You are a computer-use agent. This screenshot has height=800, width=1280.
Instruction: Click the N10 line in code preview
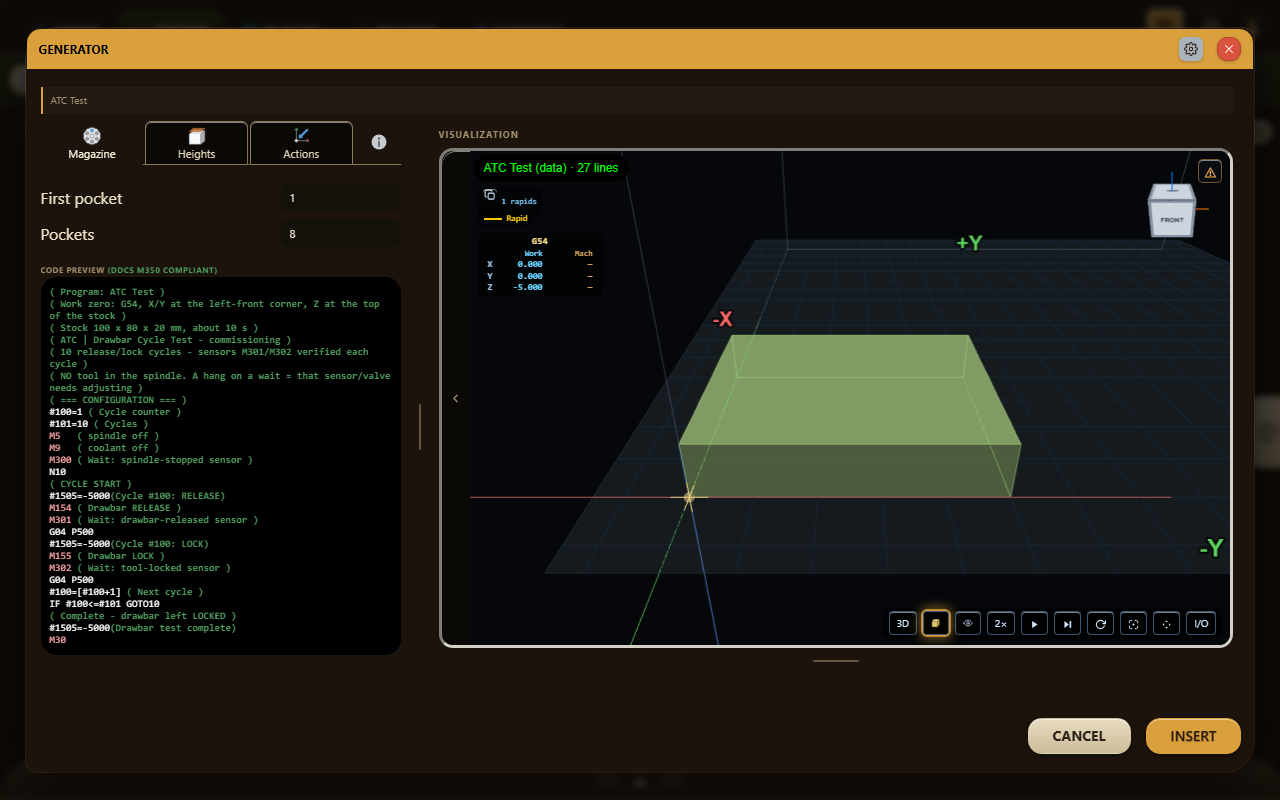58,472
